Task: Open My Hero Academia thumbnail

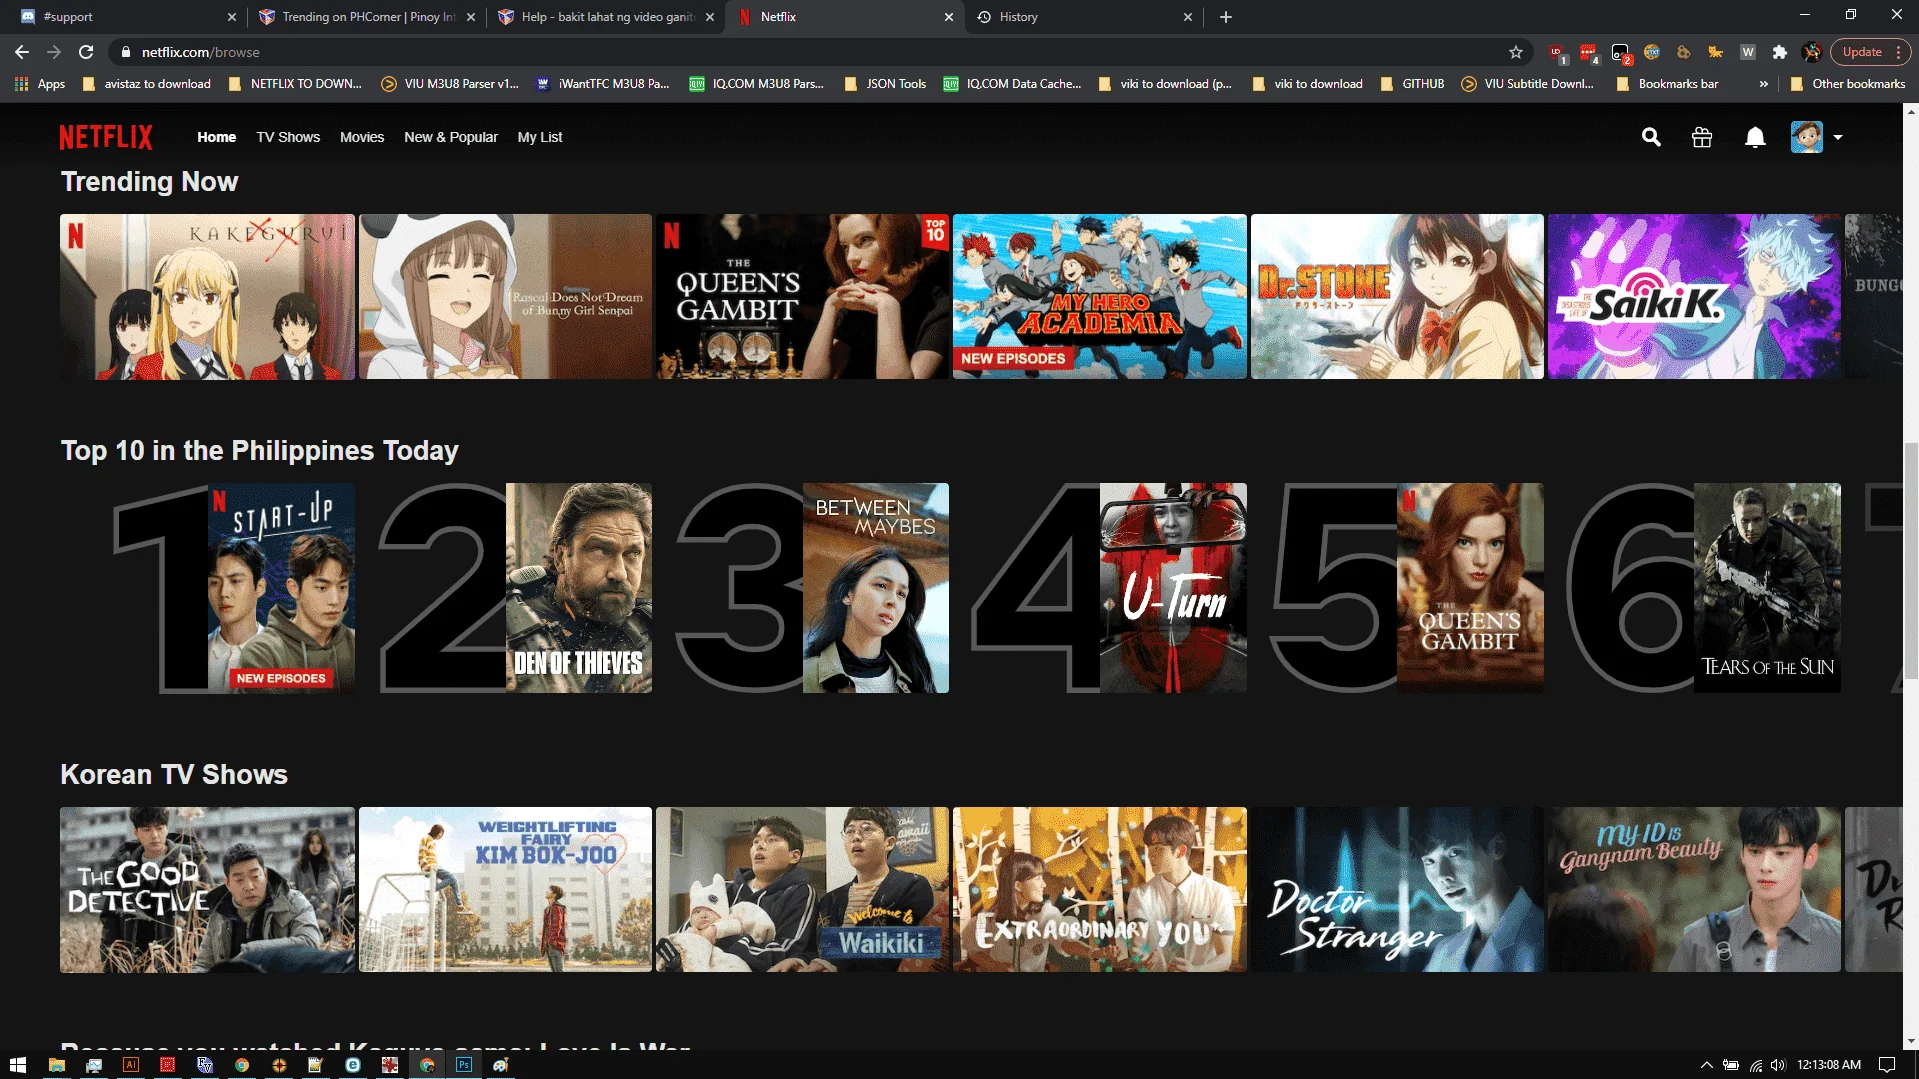Action: point(1100,296)
